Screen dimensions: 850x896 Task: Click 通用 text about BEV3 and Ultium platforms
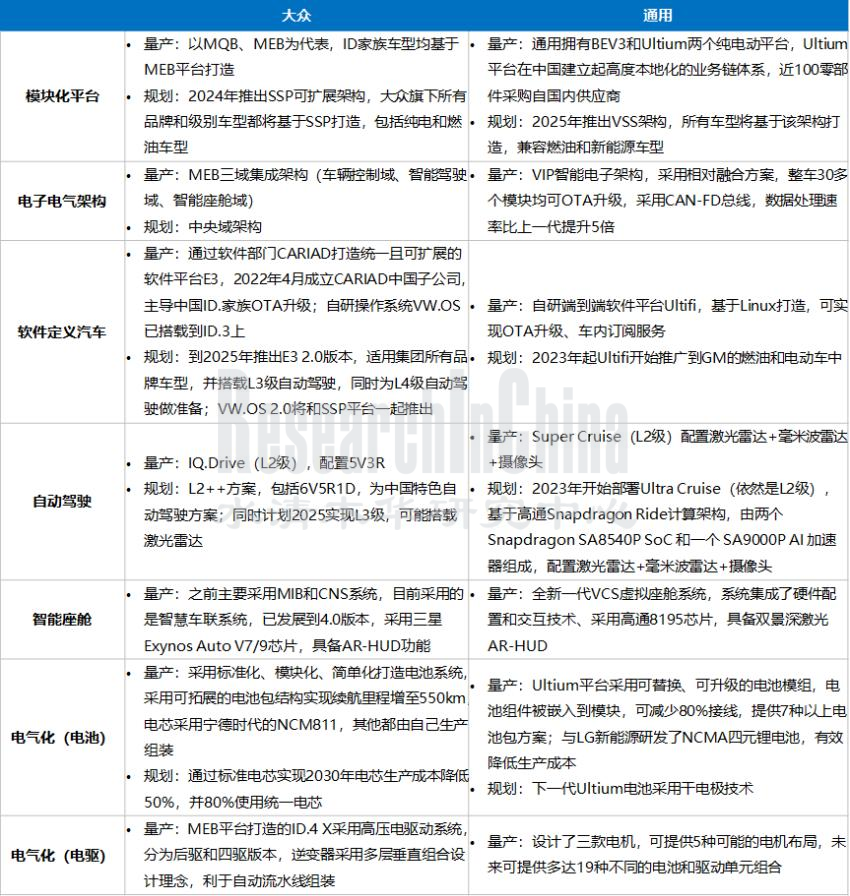click(667, 70)
